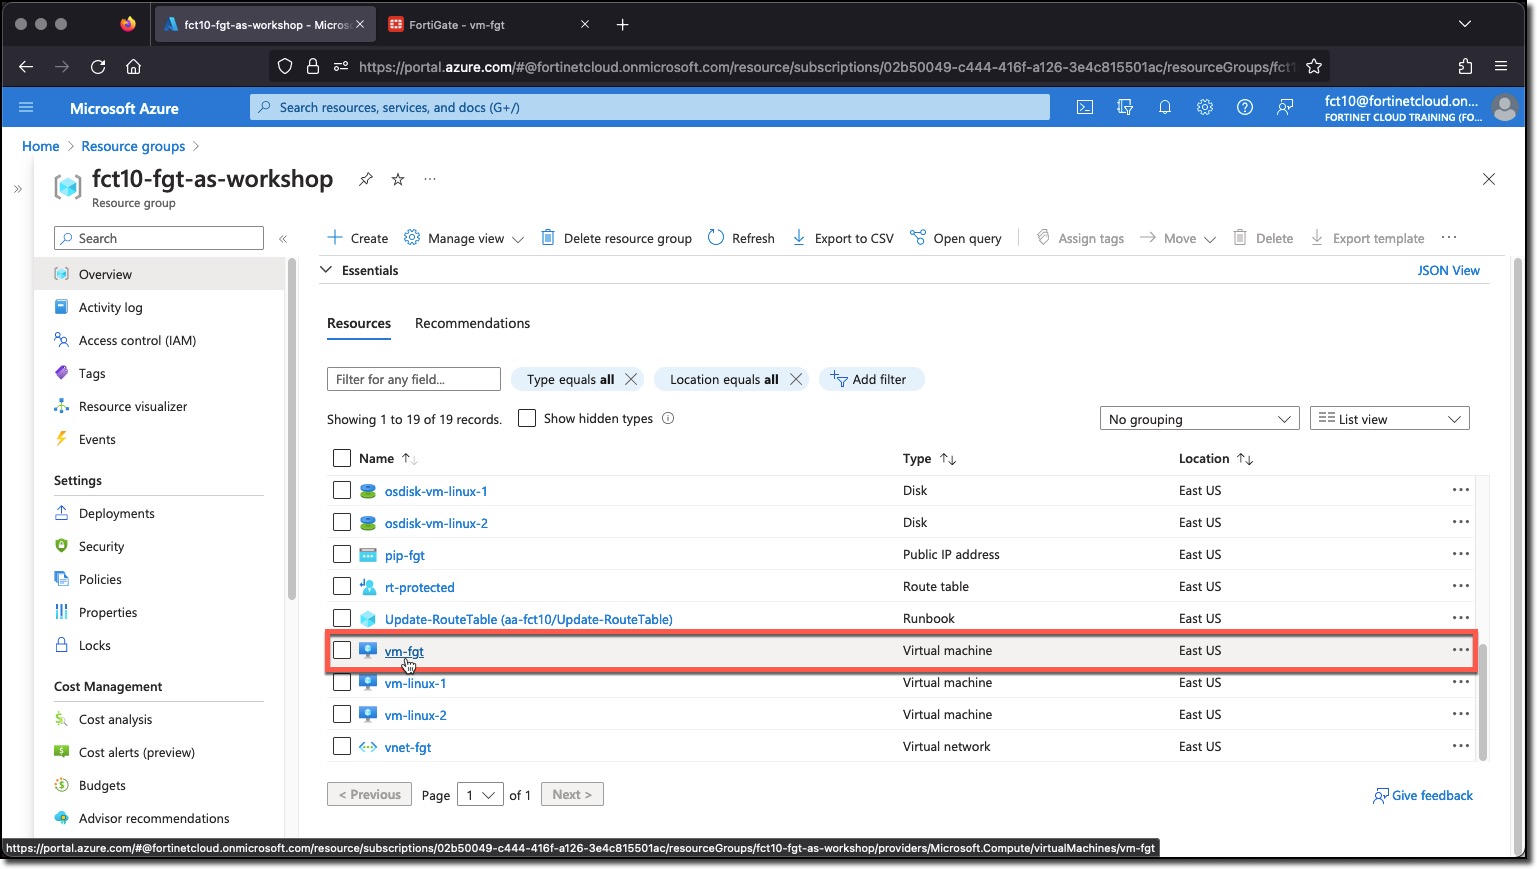Click Export to CSV
1537x869 pixels.
(x=843, y=238)
